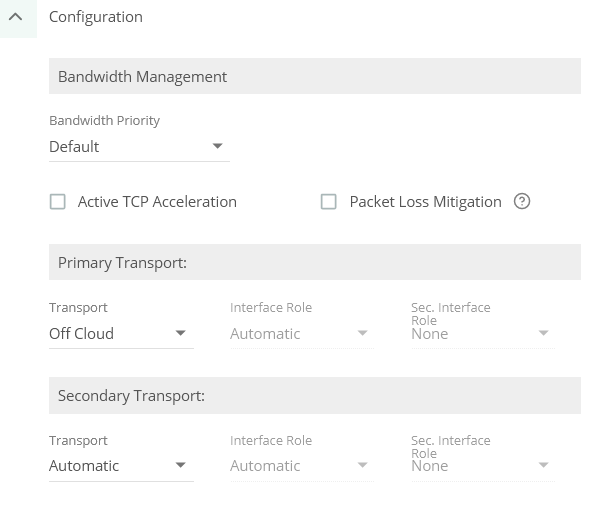Click the Bandwidth Management header bar
592x508 pixels.
click(315, 76)
